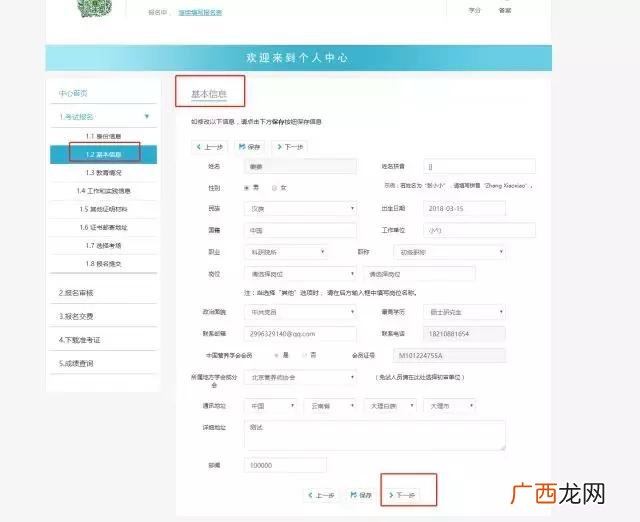The image size is (640, 522).
Task: Click the rightmost item in top-right header
Action: point(504,10)
